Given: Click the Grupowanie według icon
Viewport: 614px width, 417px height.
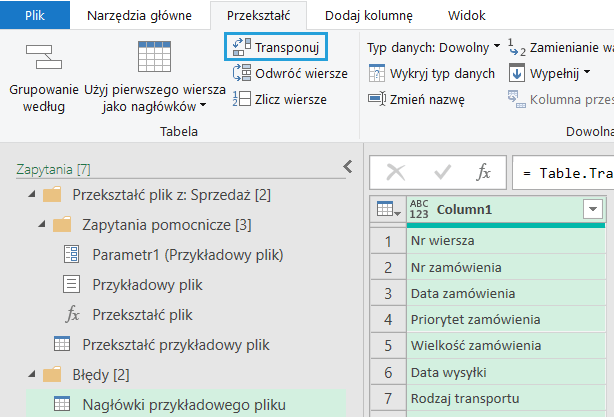Looking at the screenshot, I should pyautogui.click(x=42, y=58).
